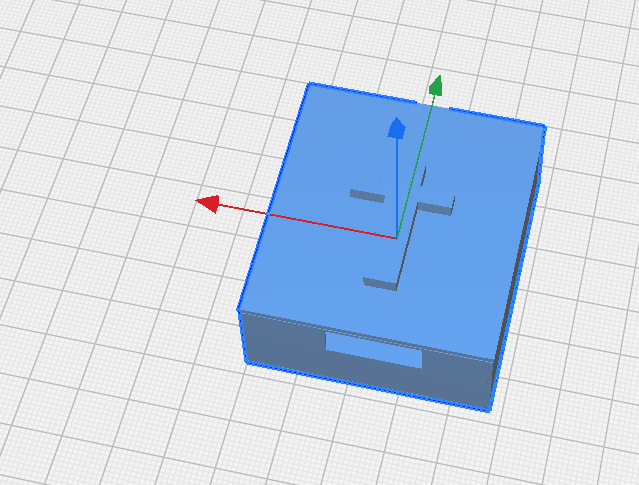Click the blue Z-axis arrow handle
The width and height of the screenshot is (639, 485).
tap(397, 128)
